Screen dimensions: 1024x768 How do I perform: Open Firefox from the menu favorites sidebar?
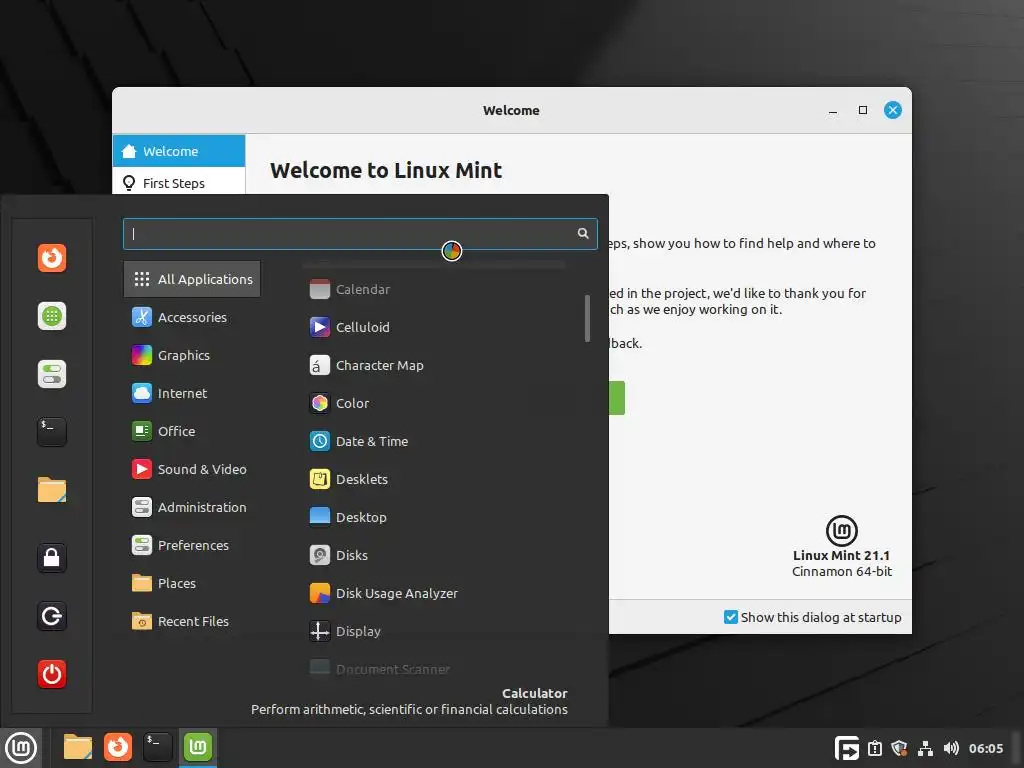pos(52,258)
